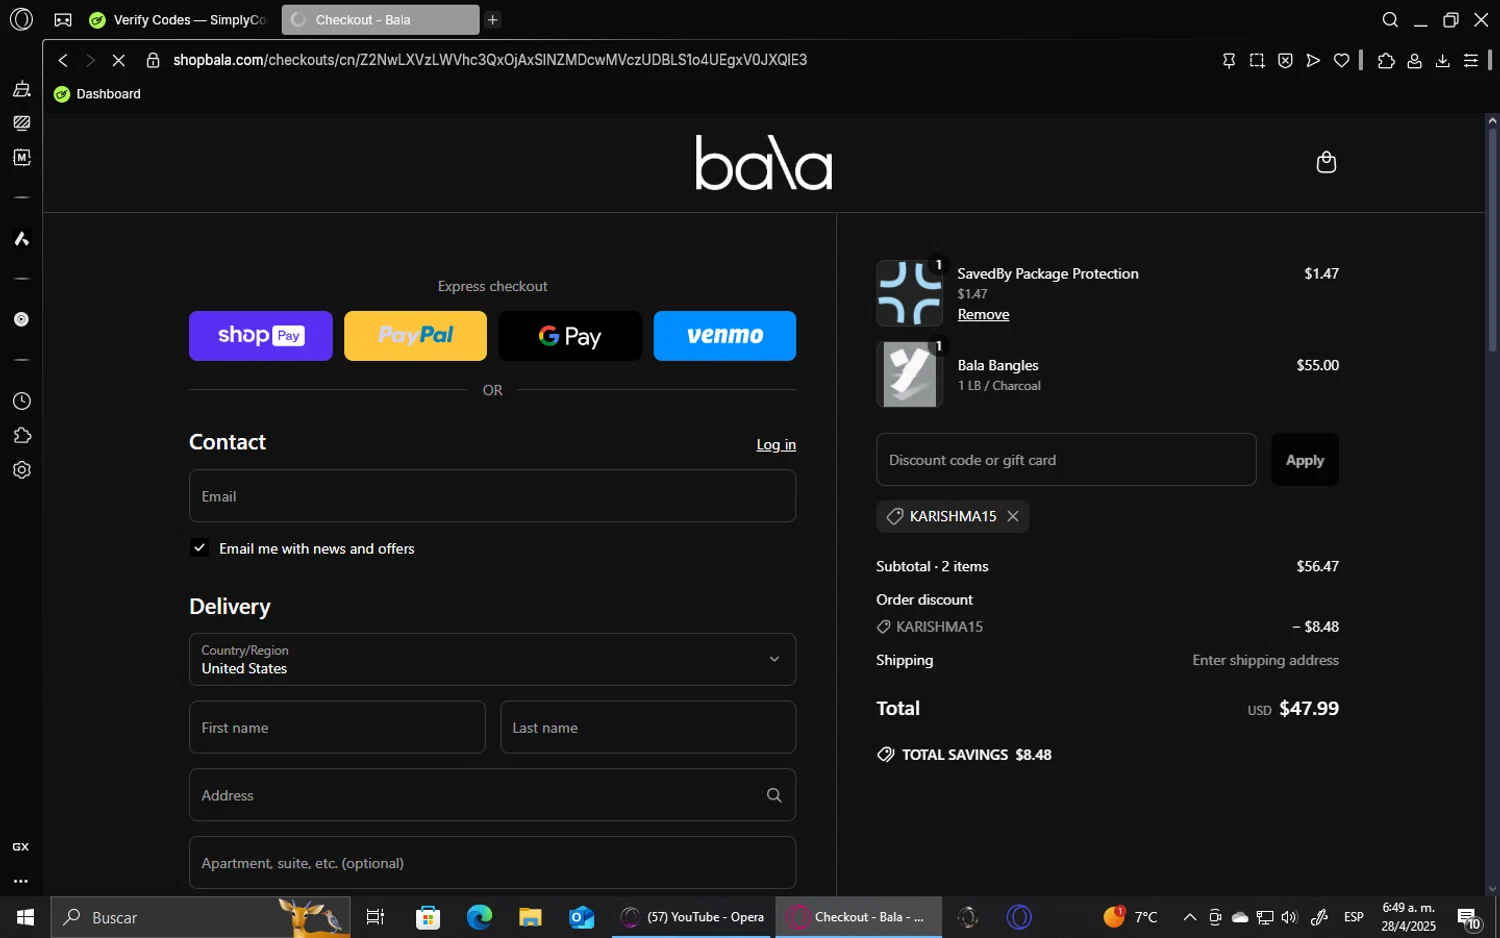View site security lock information

point(153,60)
